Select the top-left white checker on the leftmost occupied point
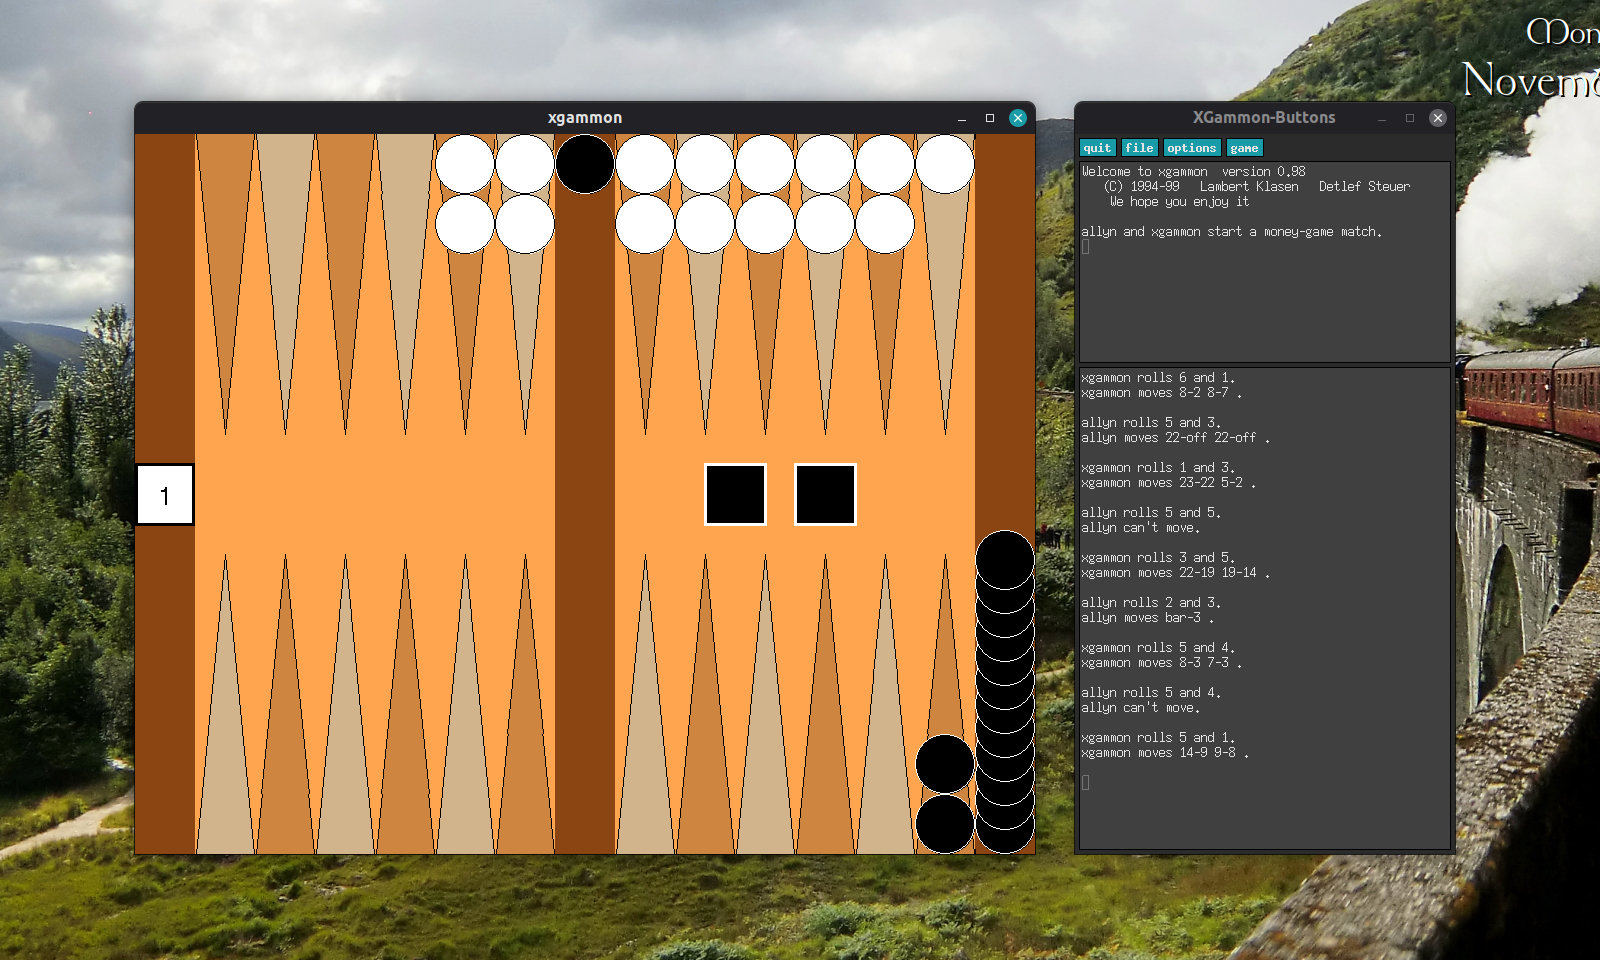This screenshot has width=1600, height=960. pyautogui.click(x=465, y=164)
